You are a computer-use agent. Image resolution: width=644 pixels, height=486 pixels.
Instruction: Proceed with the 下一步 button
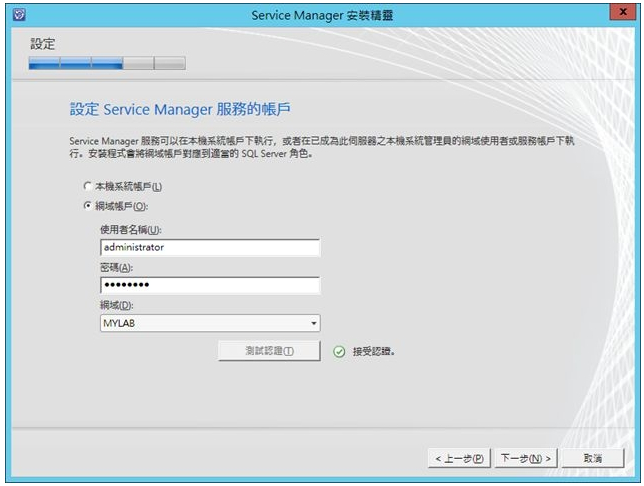pyautogui.click(x=525, y=458)
